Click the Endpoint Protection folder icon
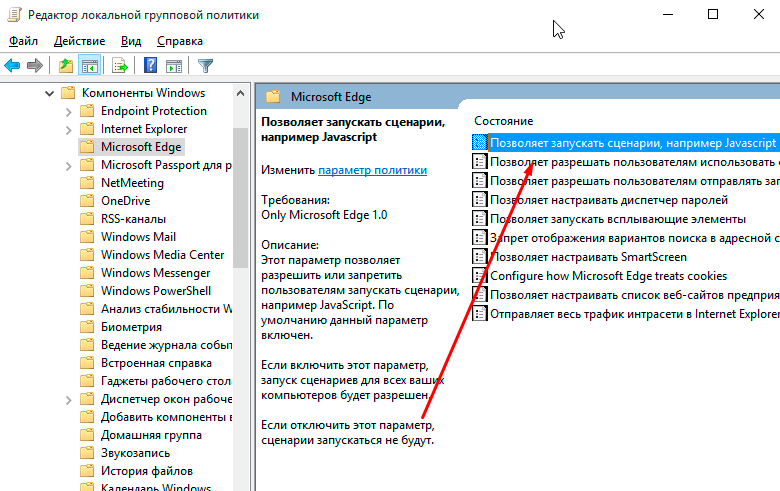This screenshot has height=491, width=780. tap(87, 111)
